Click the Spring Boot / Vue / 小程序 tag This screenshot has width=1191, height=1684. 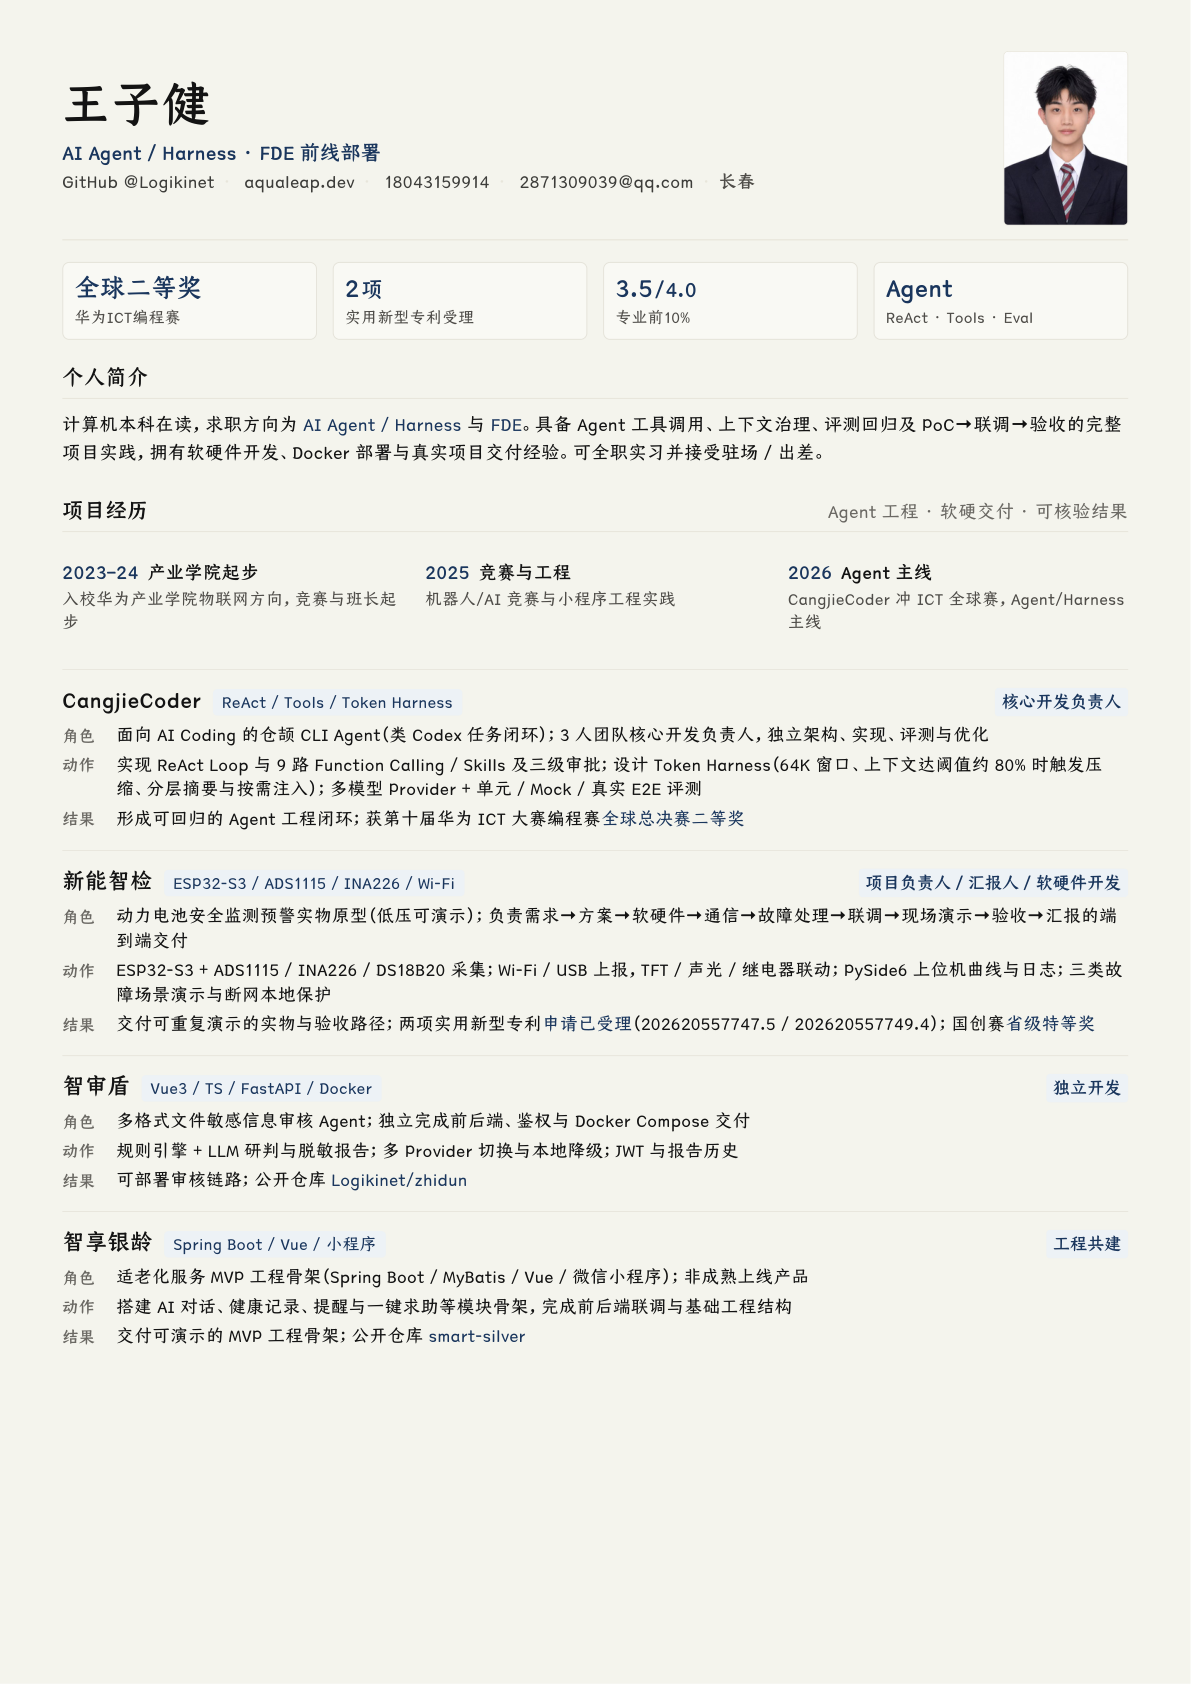pyautogui.click(x=274, y=1245)
